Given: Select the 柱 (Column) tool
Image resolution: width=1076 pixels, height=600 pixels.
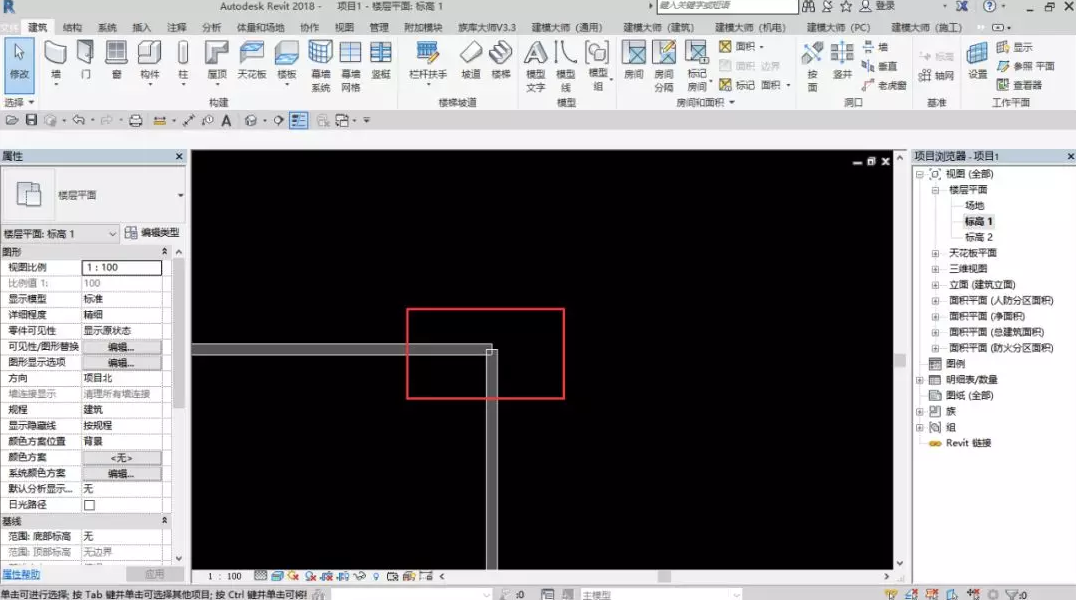Looking at the screenshot, I should pyautogui.click(x=183, y=60).
